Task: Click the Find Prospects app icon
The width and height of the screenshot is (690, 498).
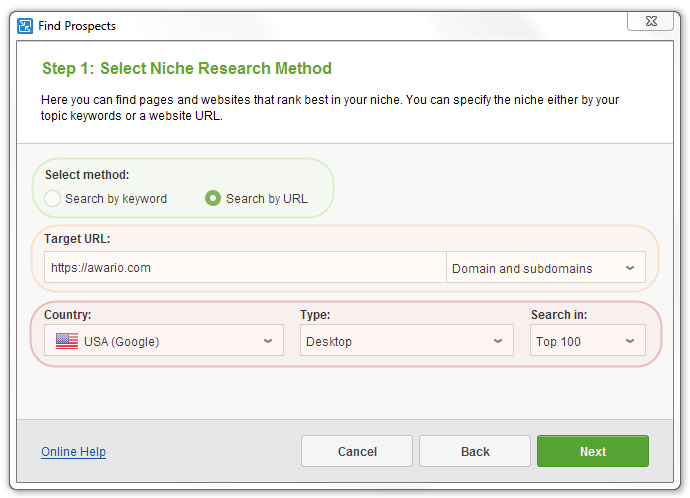Action: [25, 26]
